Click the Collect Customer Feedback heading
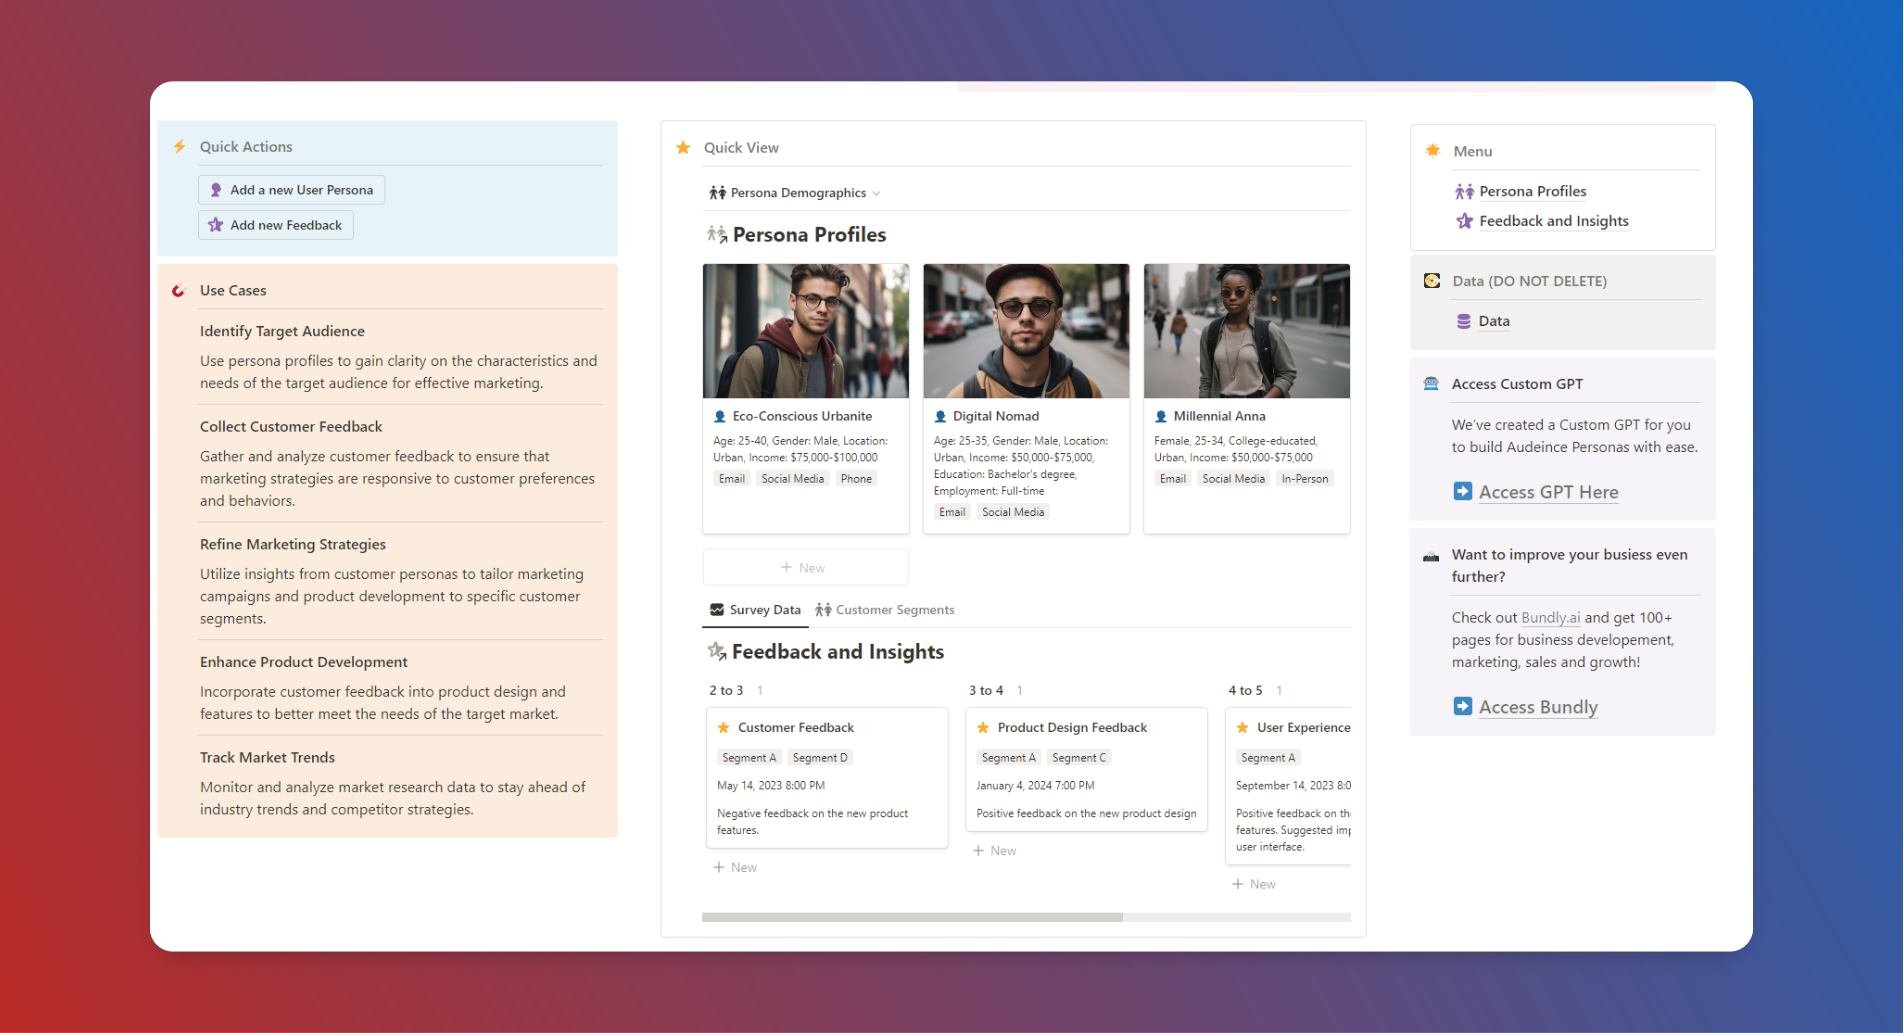This screenshot has height=1033, width=1904. coord(291,426)
